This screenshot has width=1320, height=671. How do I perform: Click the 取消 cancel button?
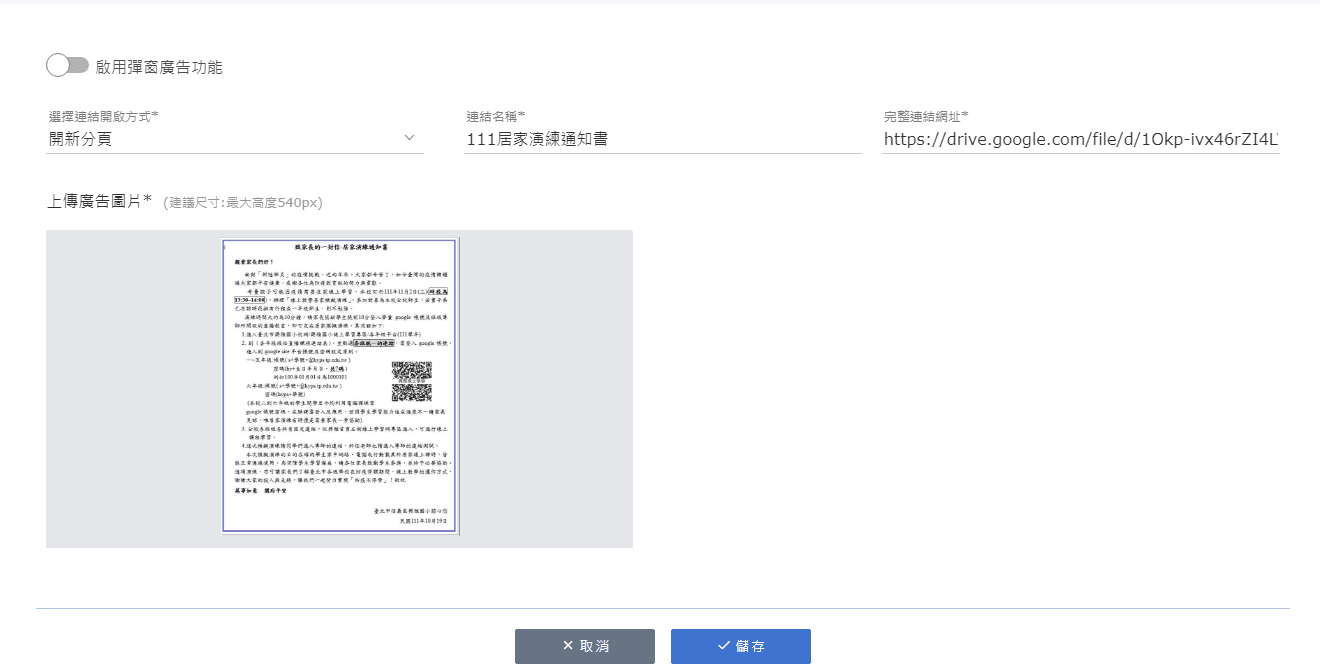click(585, 646)
